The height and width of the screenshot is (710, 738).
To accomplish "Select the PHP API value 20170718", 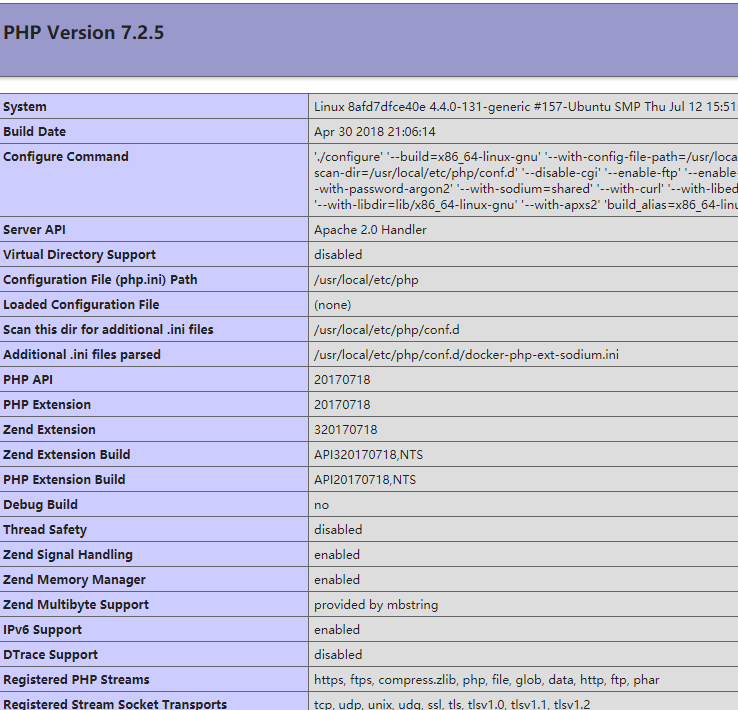I will [x=342, y=380].
